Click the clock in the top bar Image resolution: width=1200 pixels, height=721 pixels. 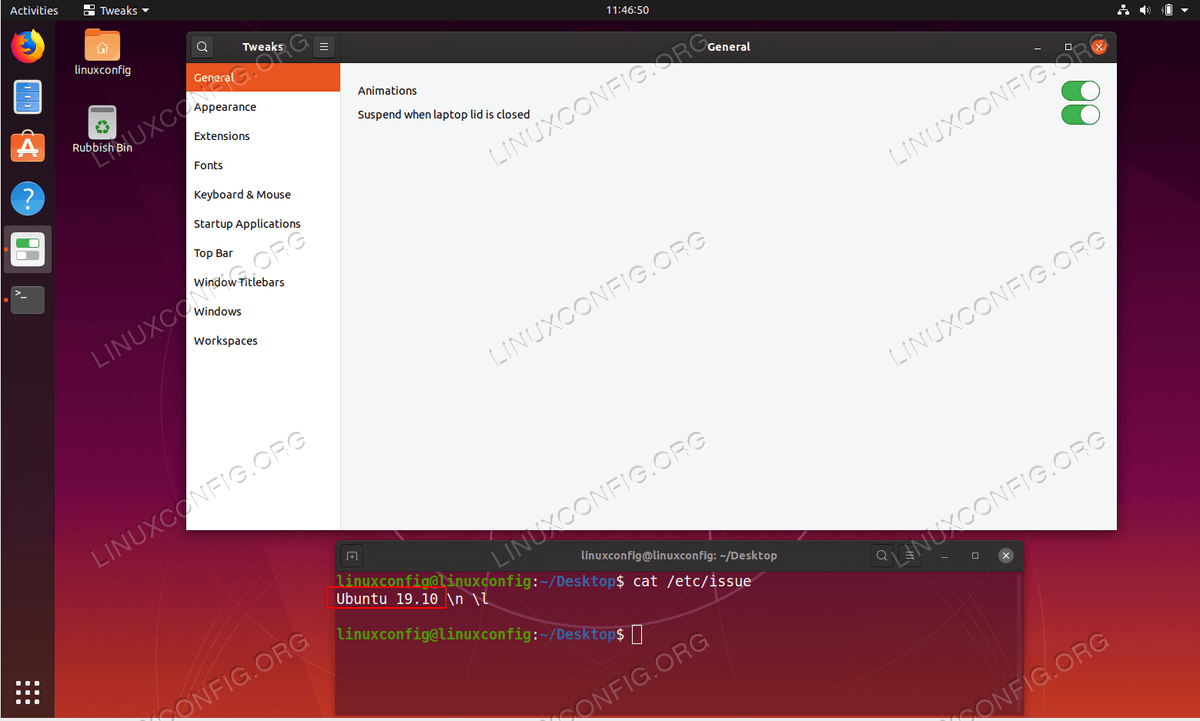(x=627, y=10)
